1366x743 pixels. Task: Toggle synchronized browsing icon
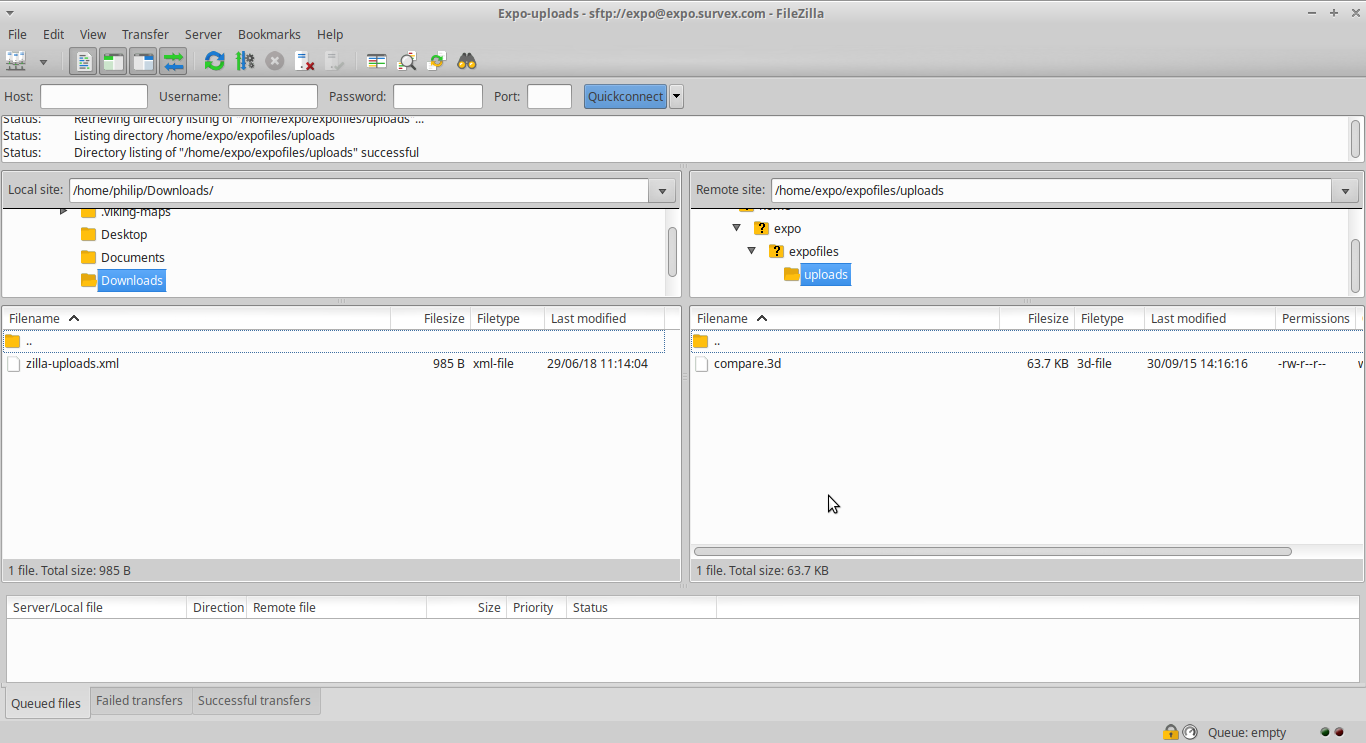(436, 62)
